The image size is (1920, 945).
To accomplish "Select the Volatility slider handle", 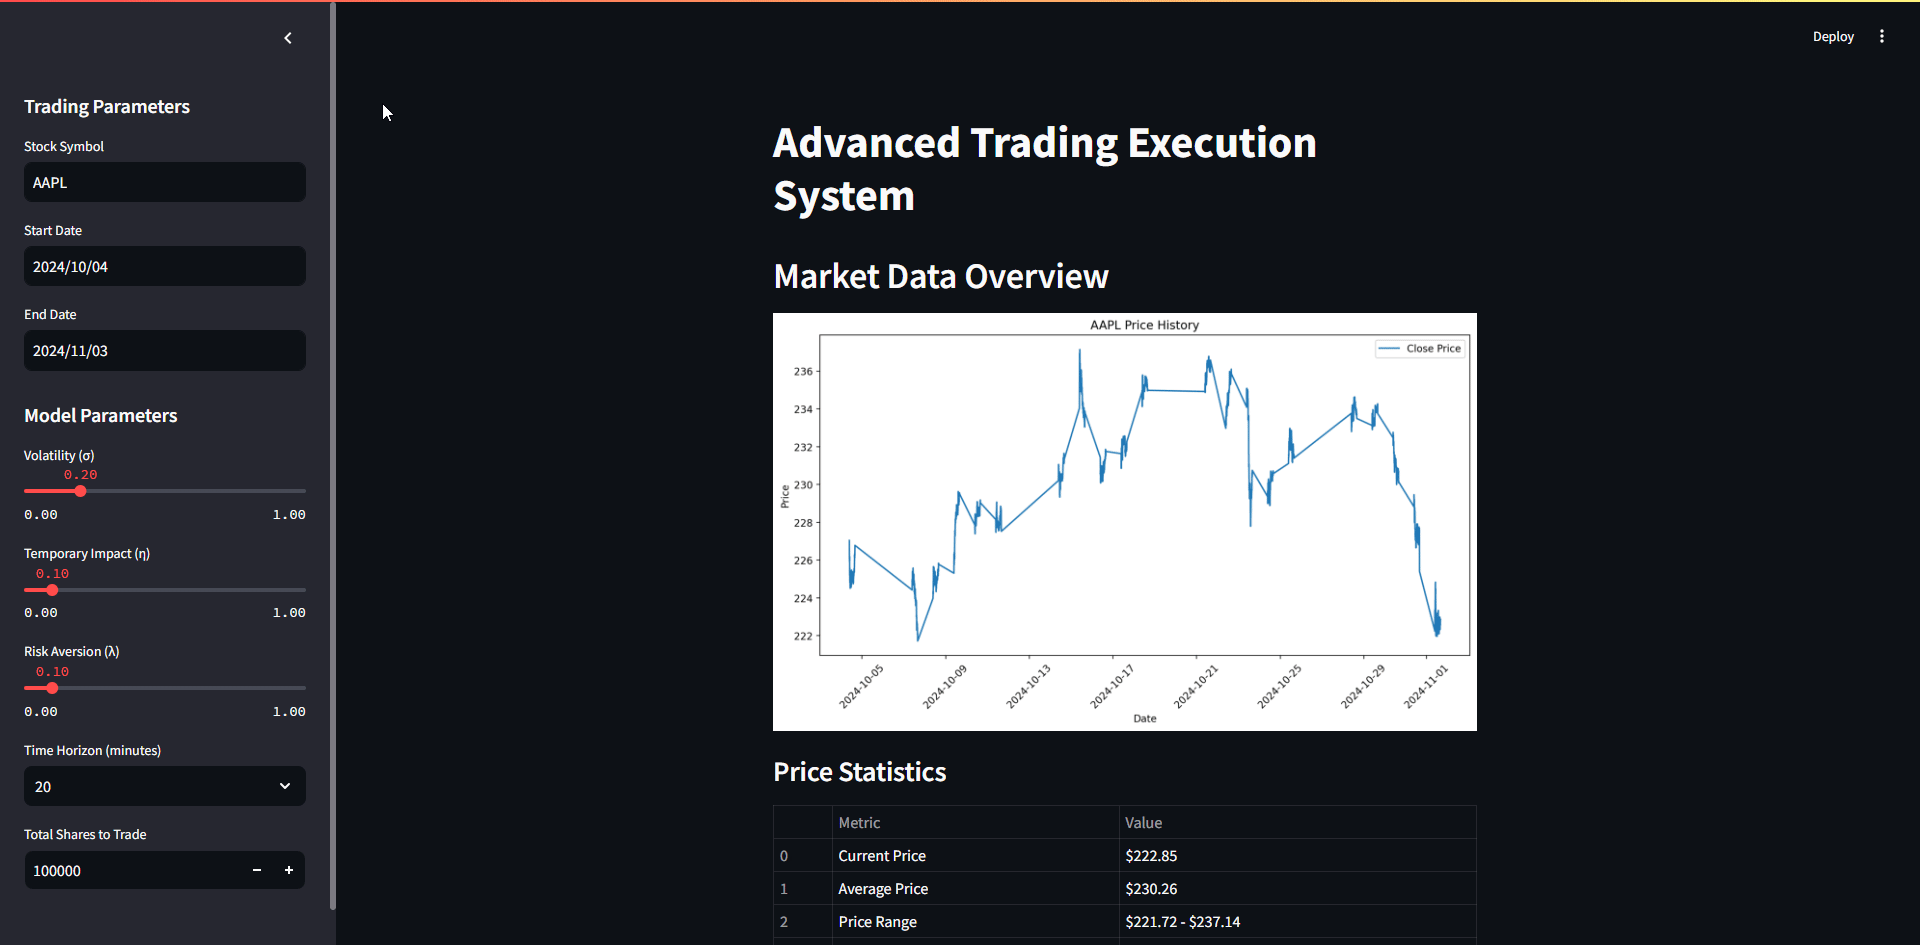I will (x=79, y=491).
